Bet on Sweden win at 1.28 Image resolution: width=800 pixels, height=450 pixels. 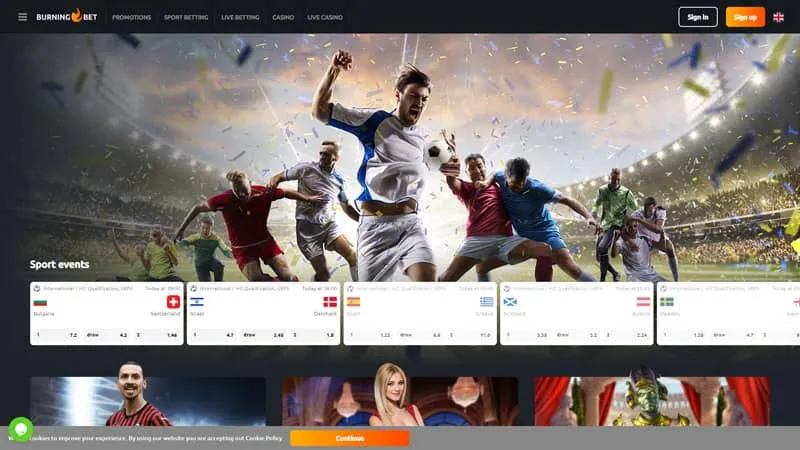click(683, 335)
